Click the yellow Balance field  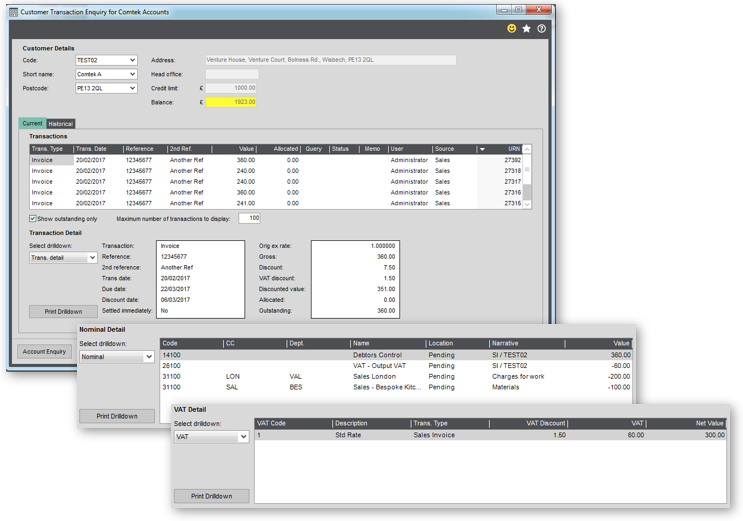pyautogui.click(x=231, y=102)
